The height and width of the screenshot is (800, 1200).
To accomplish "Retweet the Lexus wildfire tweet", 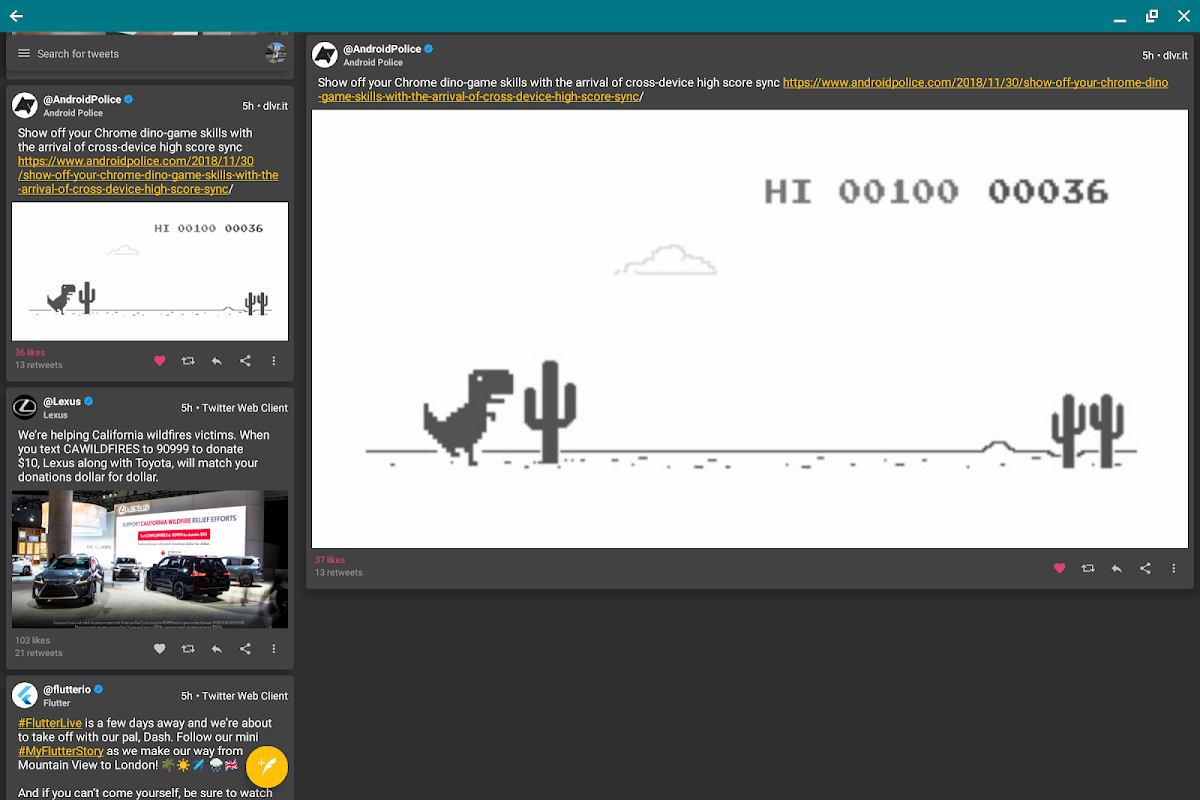I will [188, 648].
